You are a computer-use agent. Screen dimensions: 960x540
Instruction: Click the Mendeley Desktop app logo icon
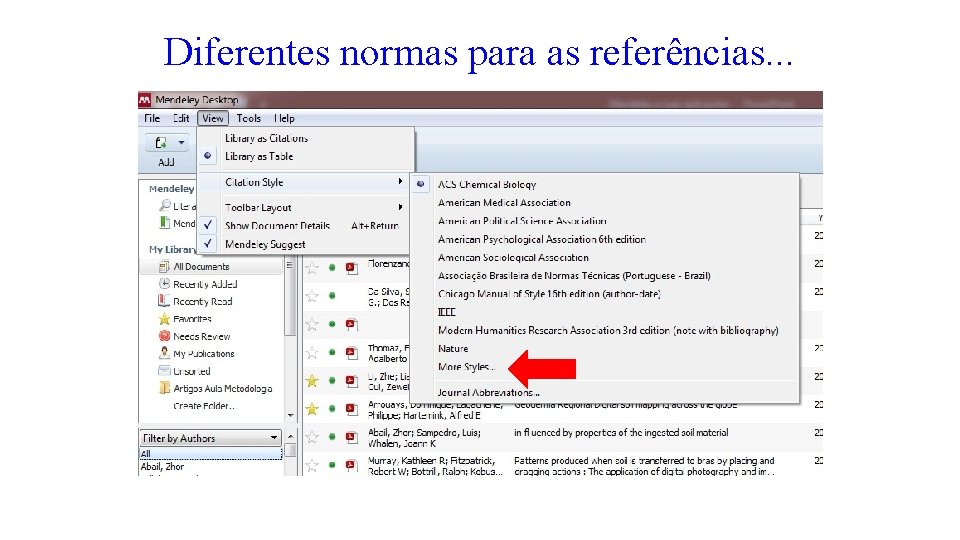pos(144,100)
